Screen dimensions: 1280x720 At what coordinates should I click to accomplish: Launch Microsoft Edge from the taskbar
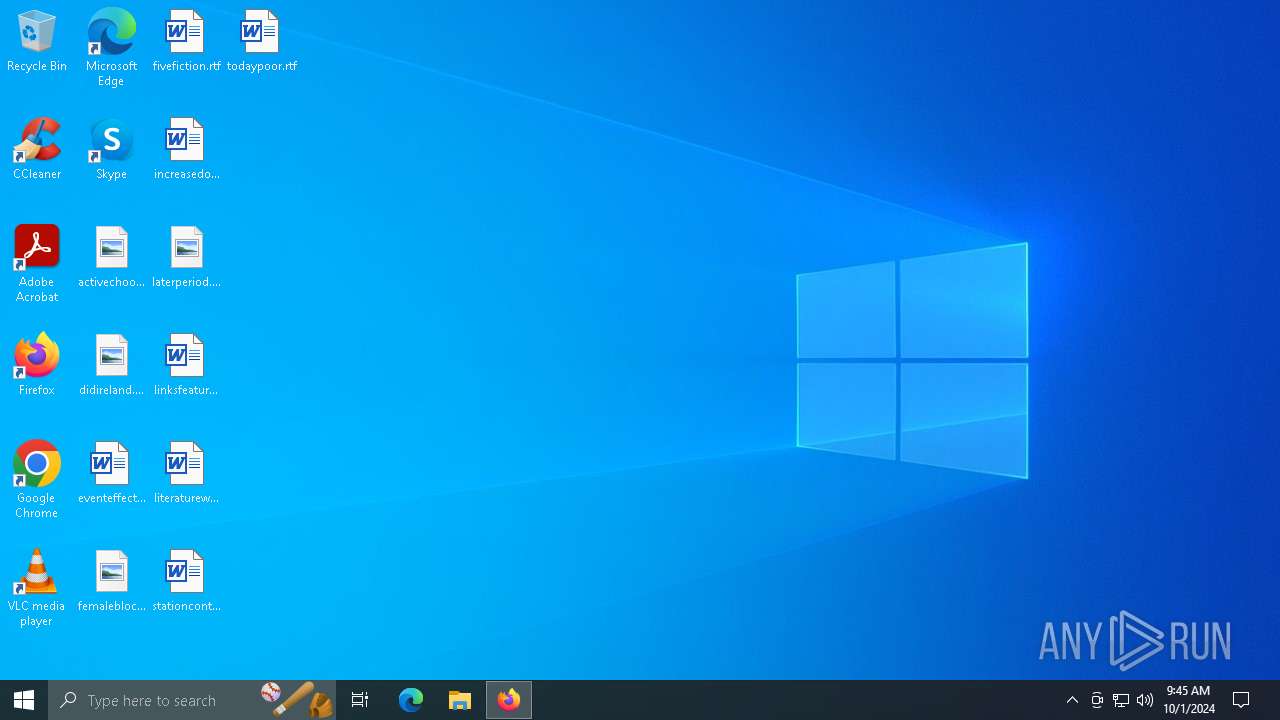411,700
